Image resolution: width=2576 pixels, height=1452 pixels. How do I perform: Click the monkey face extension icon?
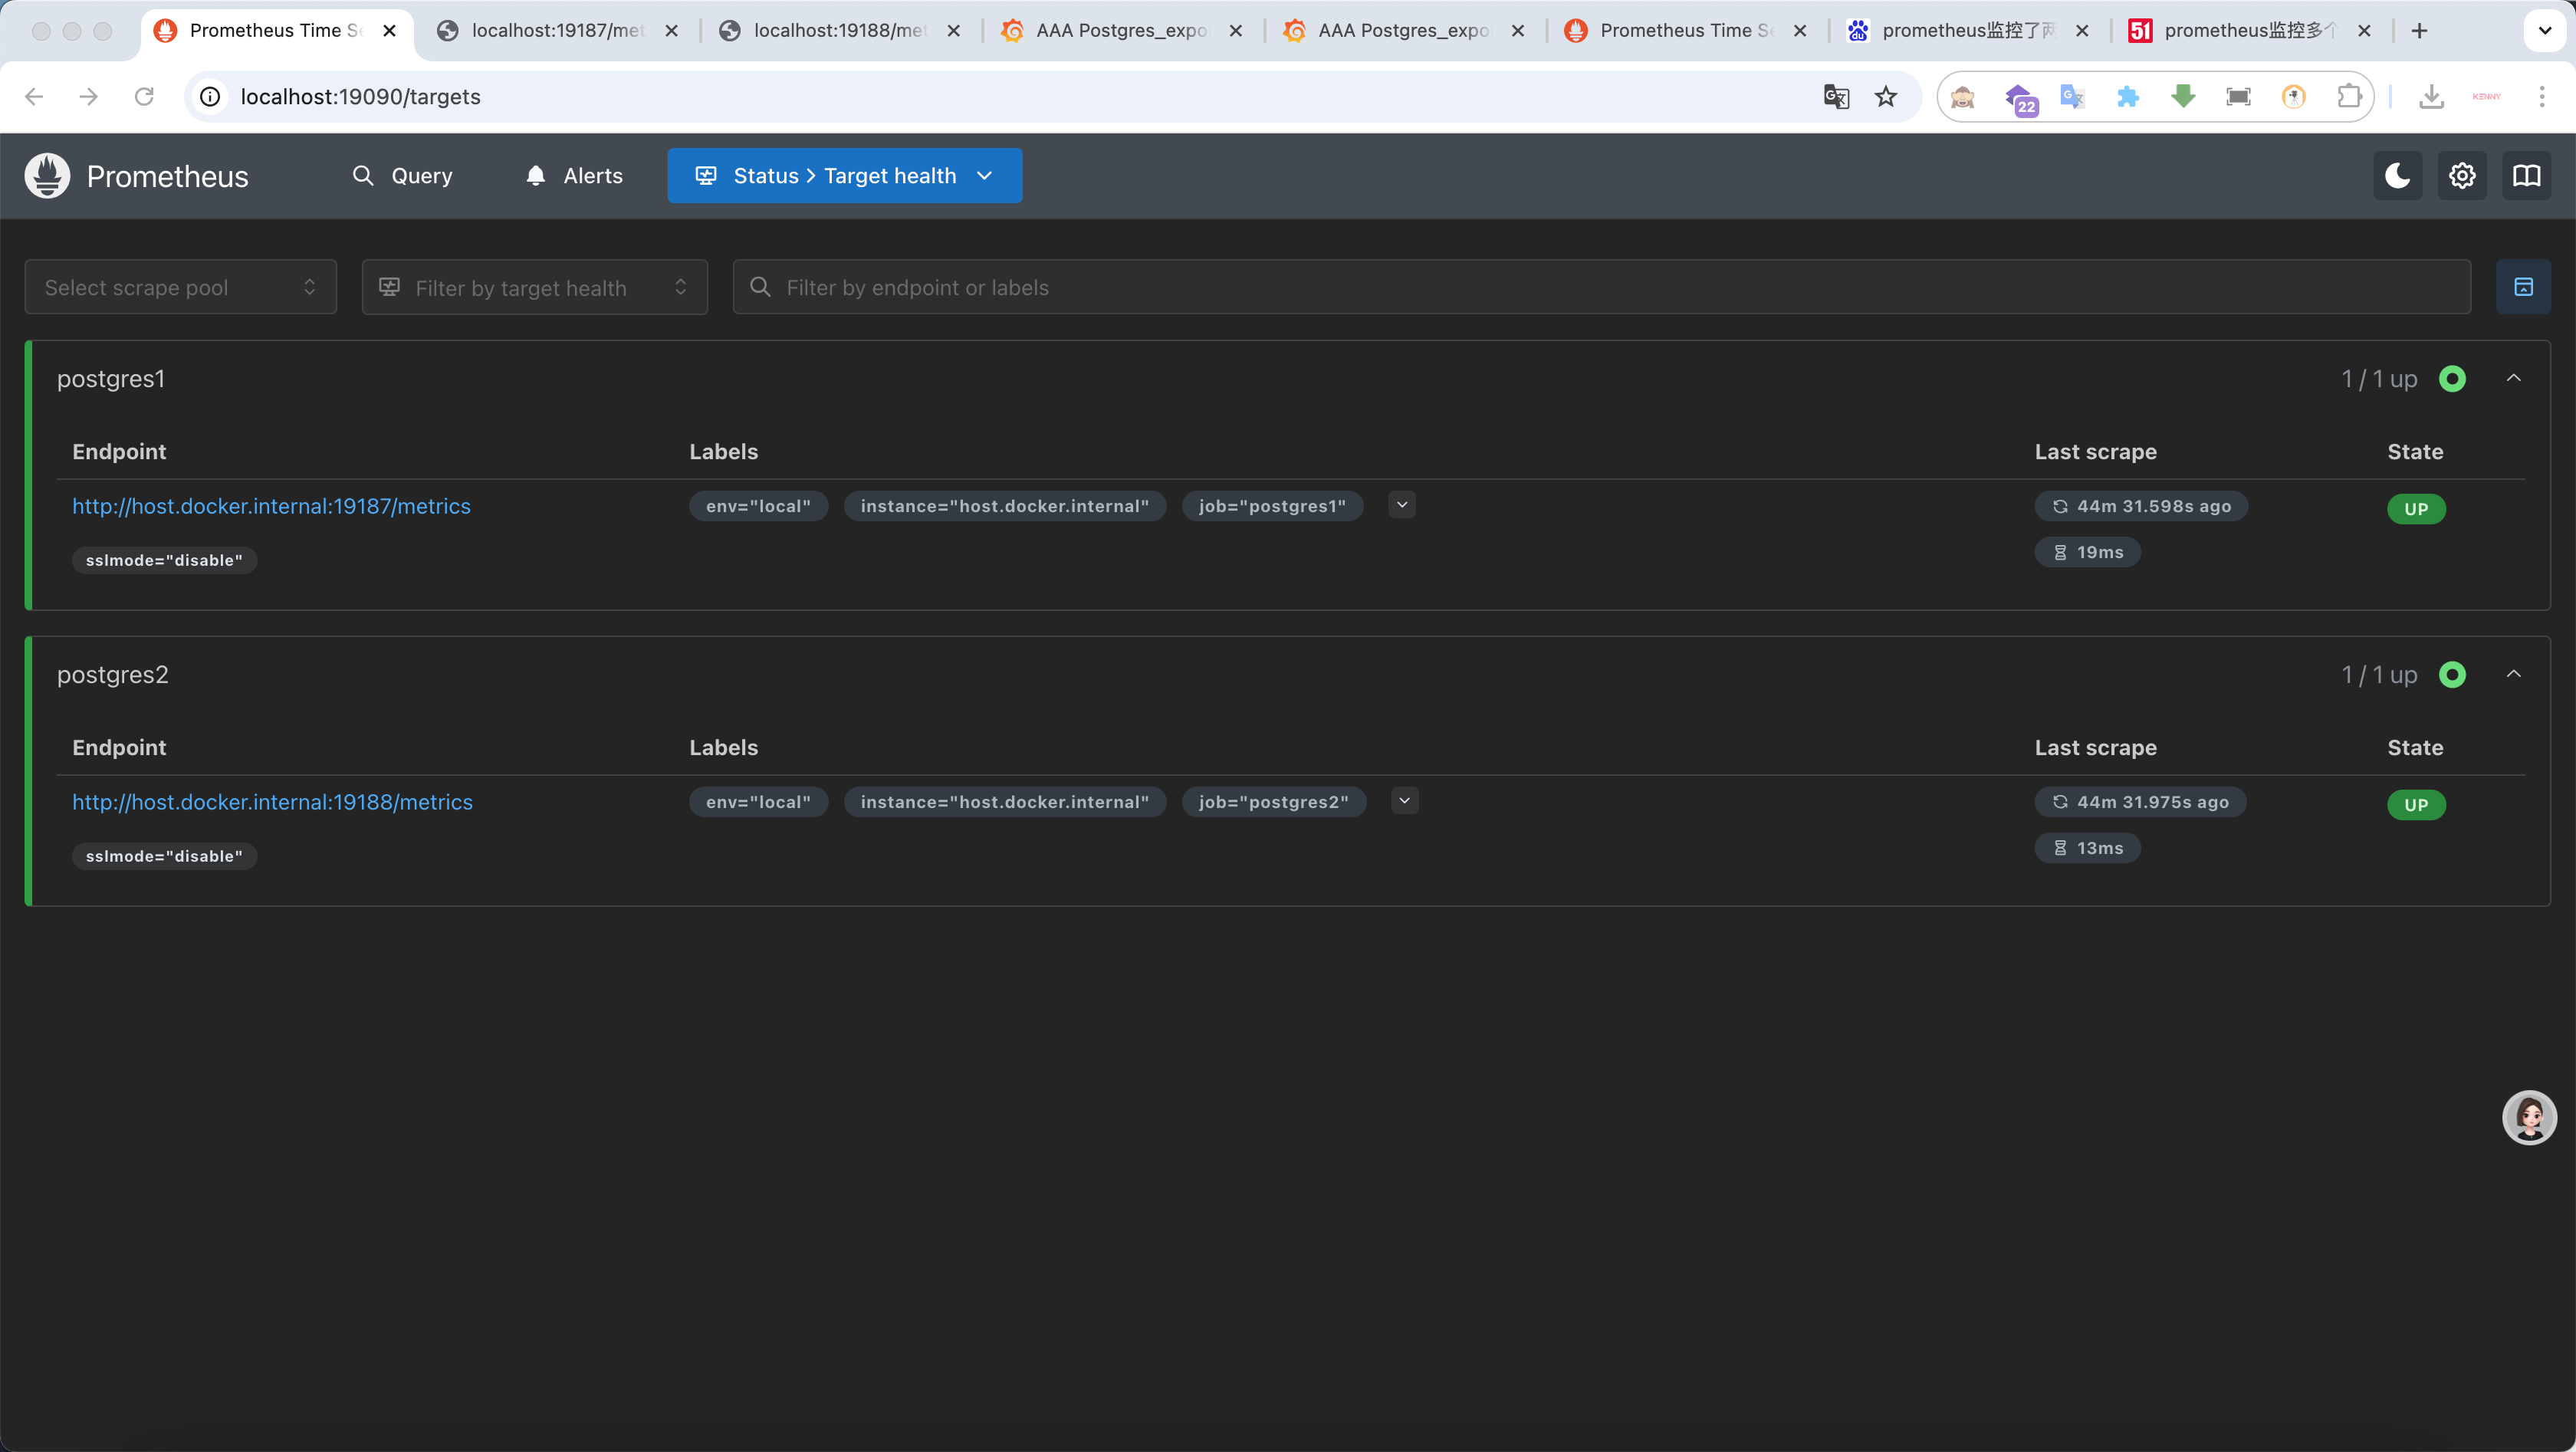(1962, 96)
